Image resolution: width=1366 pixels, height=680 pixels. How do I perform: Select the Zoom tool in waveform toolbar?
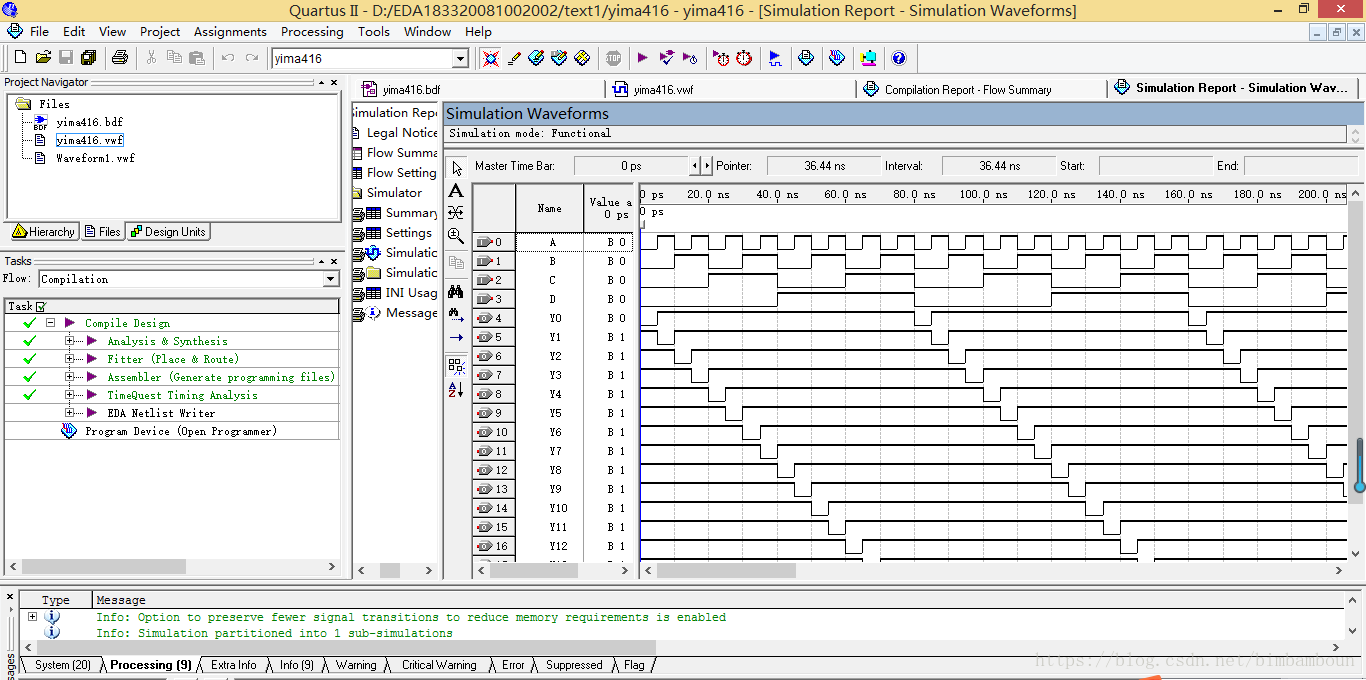(x=456, y=236)
